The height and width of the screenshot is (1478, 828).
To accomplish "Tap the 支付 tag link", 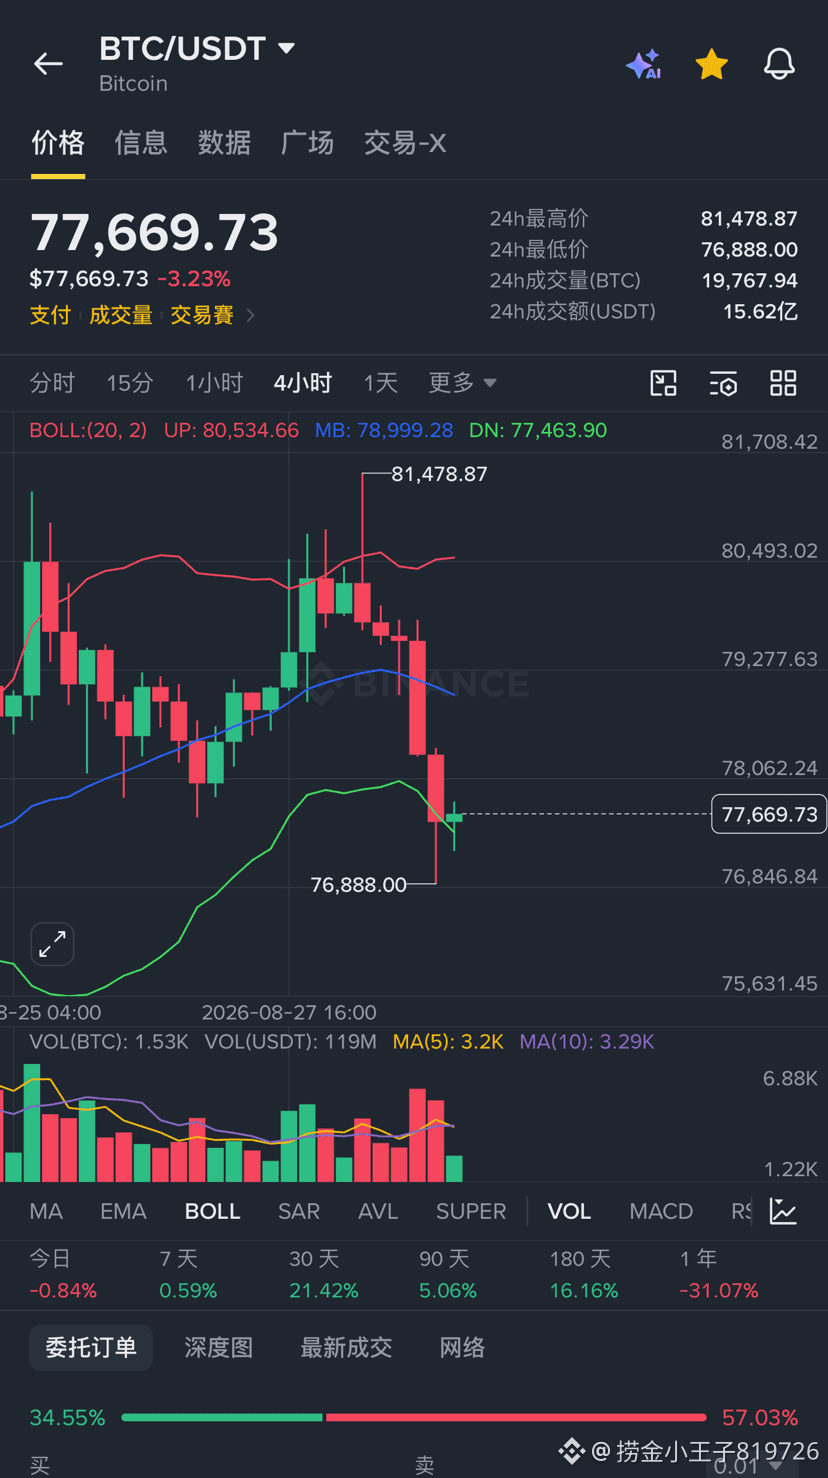I will tap(50, 315).
